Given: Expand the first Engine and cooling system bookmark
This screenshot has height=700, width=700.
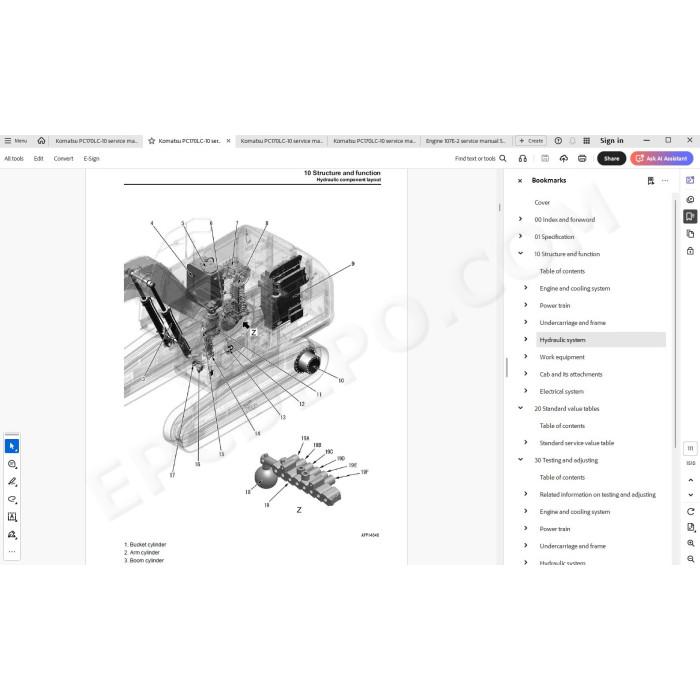Looking at the screenshot, I should tap(525, 288).
